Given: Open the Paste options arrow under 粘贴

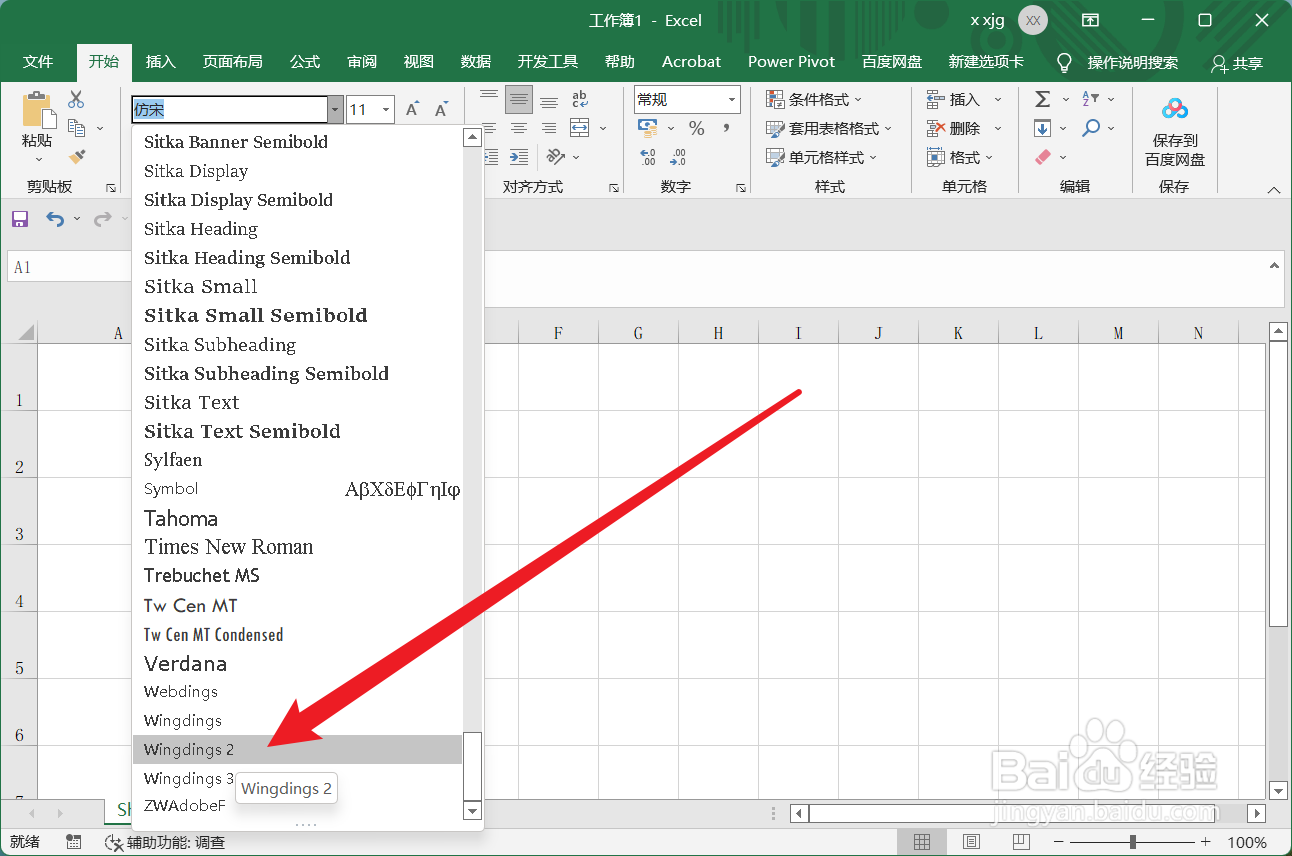Looking at the screenshot, I should [x=38, y=159].
